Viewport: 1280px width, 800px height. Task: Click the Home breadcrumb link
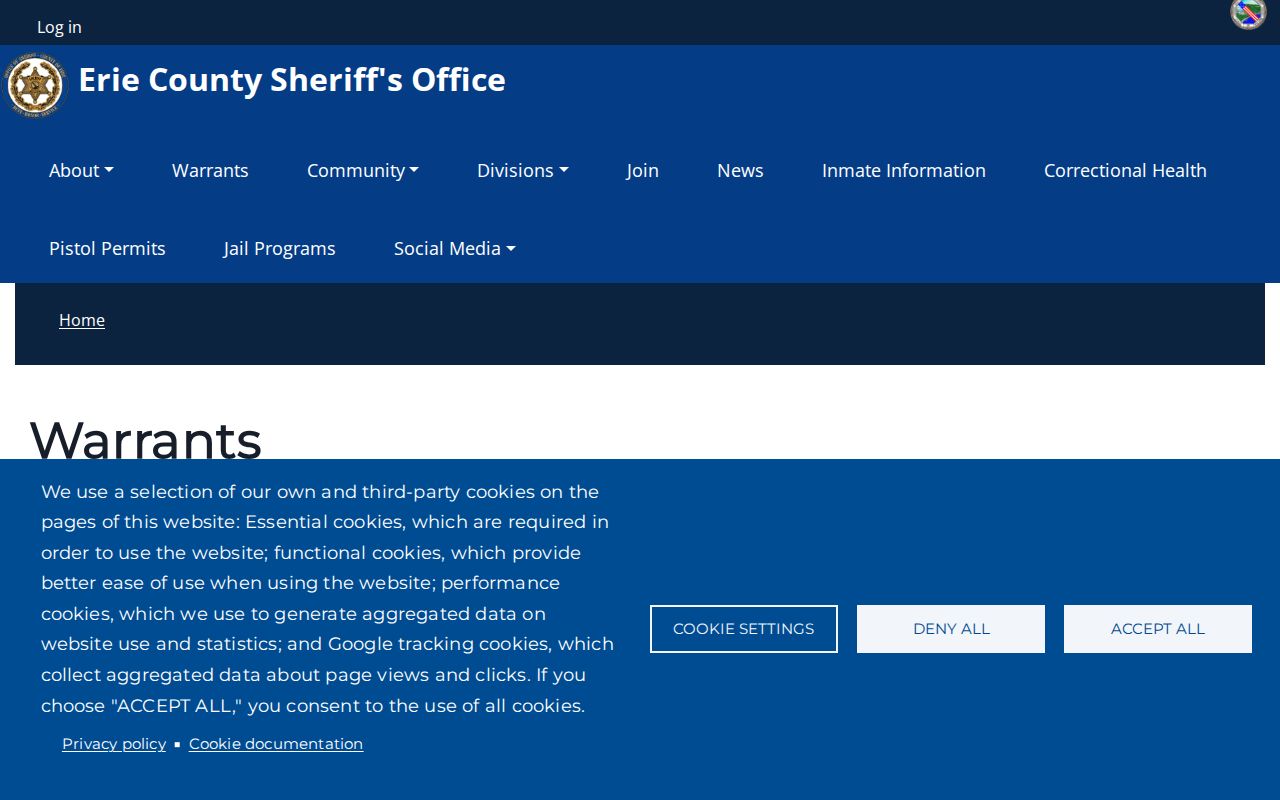(x=82, y=320)
